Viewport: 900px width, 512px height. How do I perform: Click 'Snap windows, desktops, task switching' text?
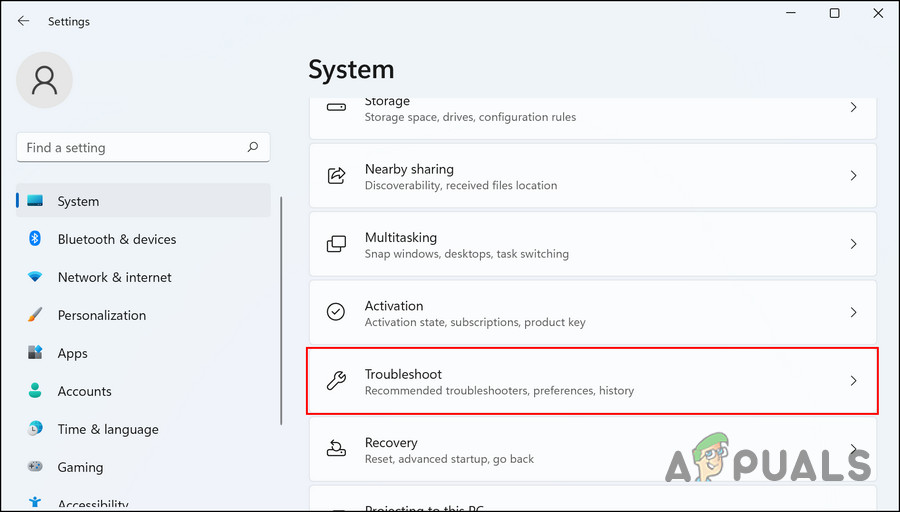tap(467, 254)
